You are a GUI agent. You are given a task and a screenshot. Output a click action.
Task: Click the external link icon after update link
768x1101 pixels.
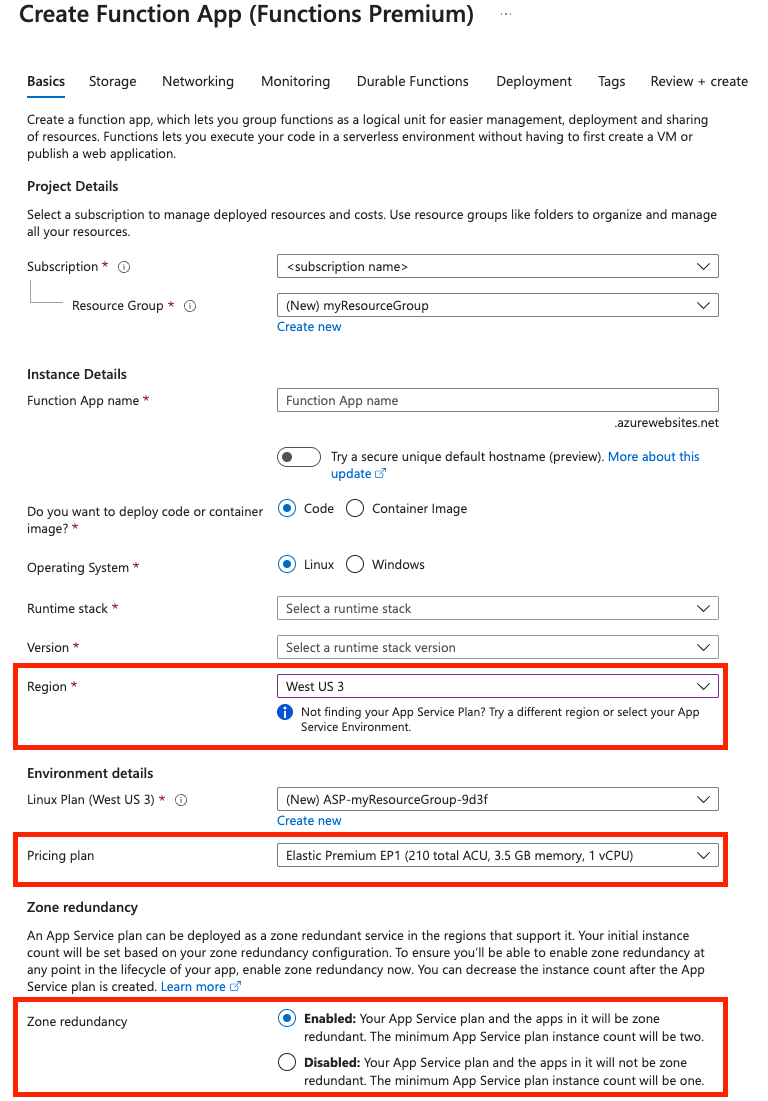(379, 473)
